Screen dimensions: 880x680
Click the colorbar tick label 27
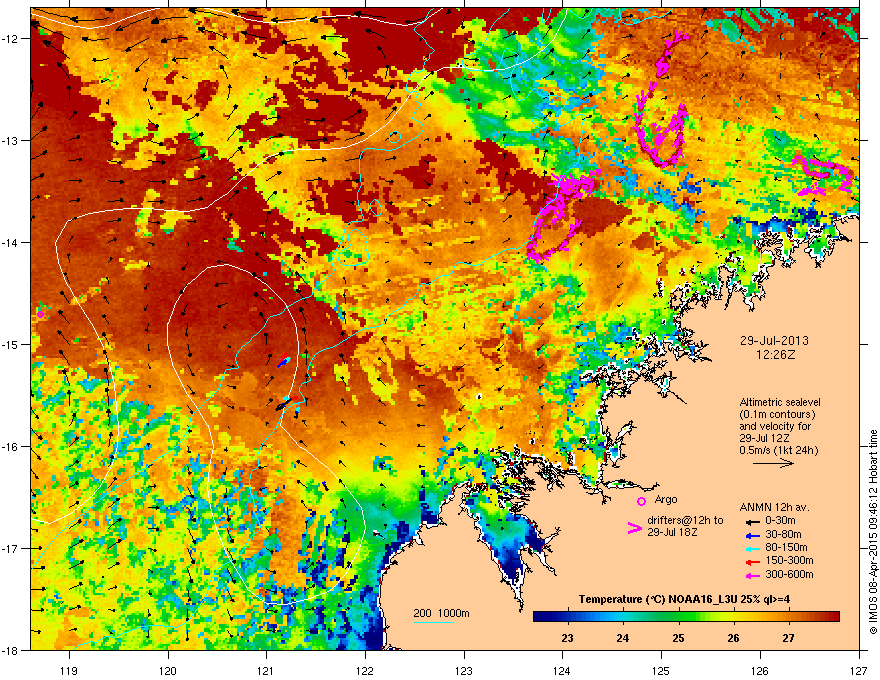pos(789,638)
